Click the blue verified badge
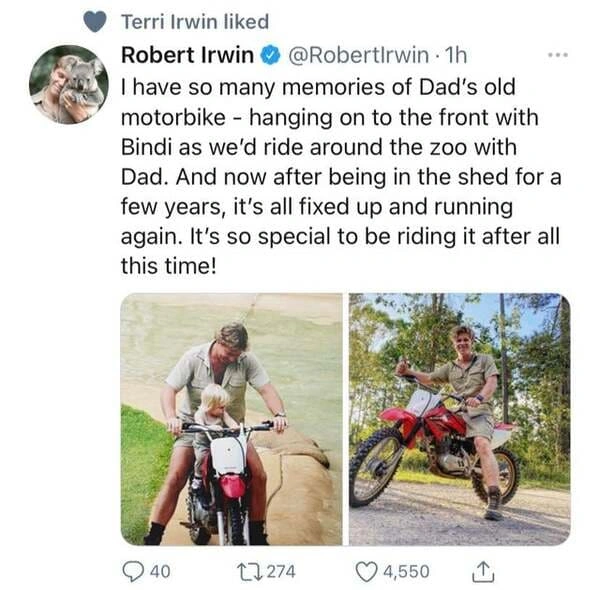This screenshot has width=600, height=590. click(x=269, y=55)
